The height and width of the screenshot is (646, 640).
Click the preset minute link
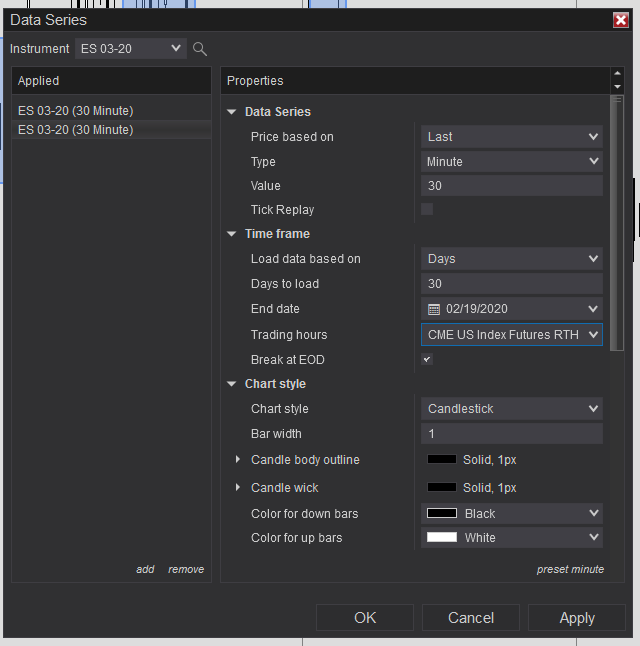click(570, 569)
